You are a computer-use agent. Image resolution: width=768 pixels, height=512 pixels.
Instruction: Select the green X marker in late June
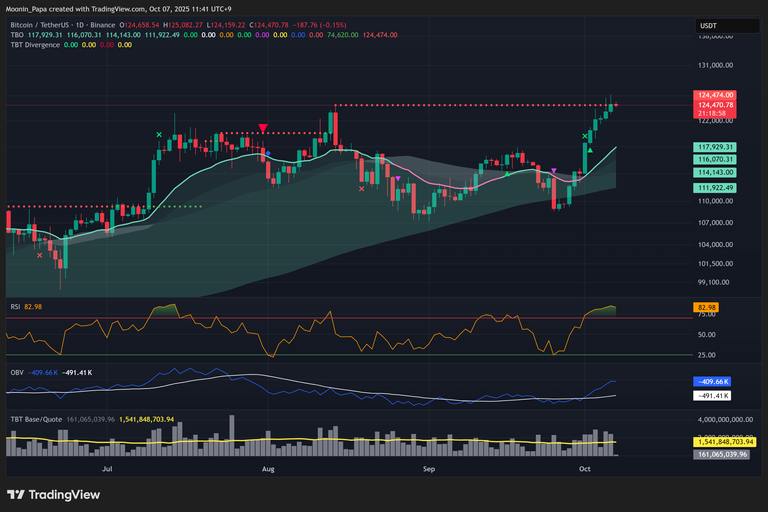[159, 134]
